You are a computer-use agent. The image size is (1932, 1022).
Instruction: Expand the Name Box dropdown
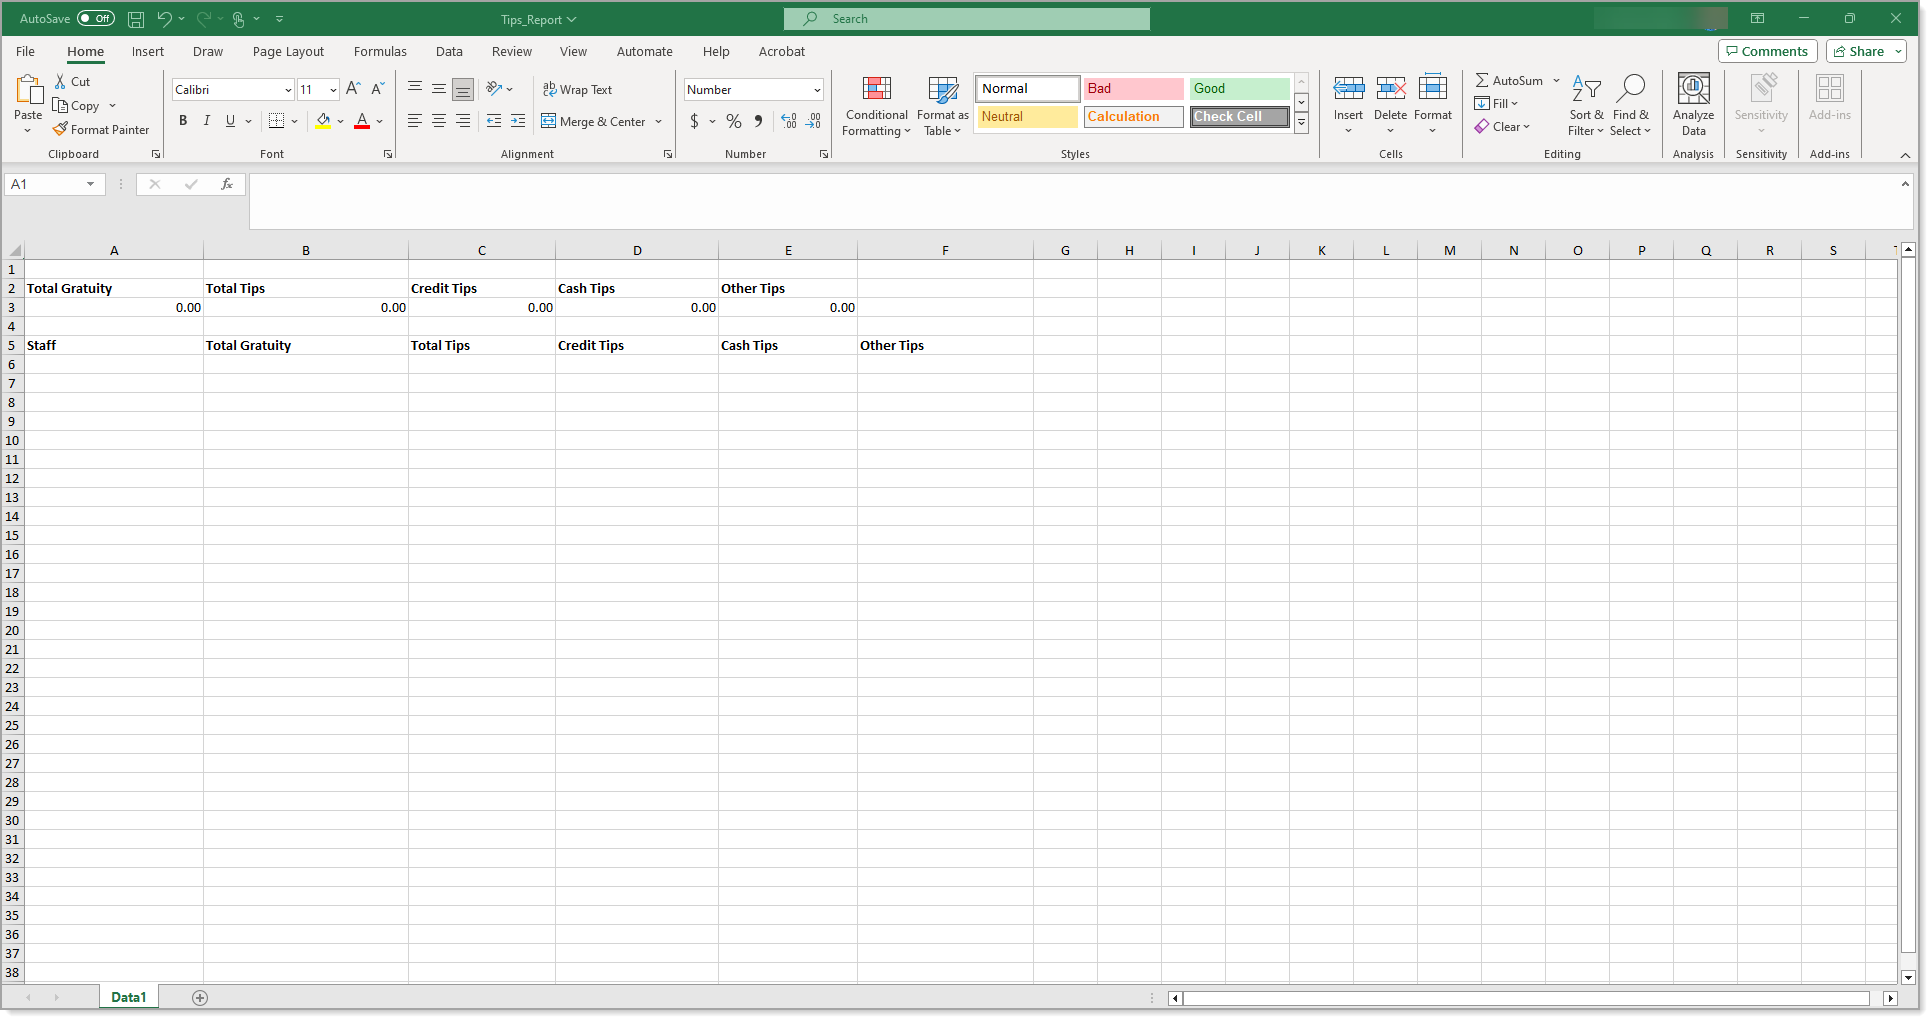point(90,184)
